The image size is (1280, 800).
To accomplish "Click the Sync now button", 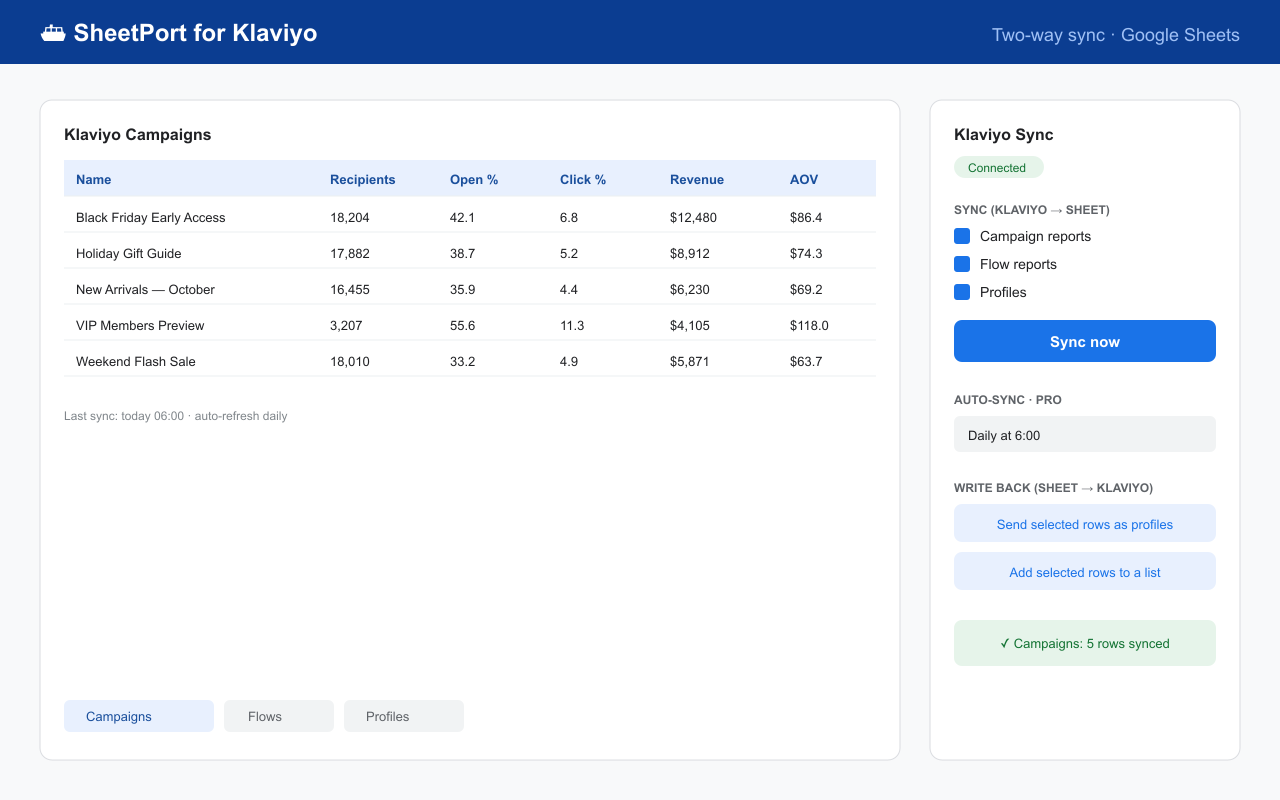I will pos(1085,341).
